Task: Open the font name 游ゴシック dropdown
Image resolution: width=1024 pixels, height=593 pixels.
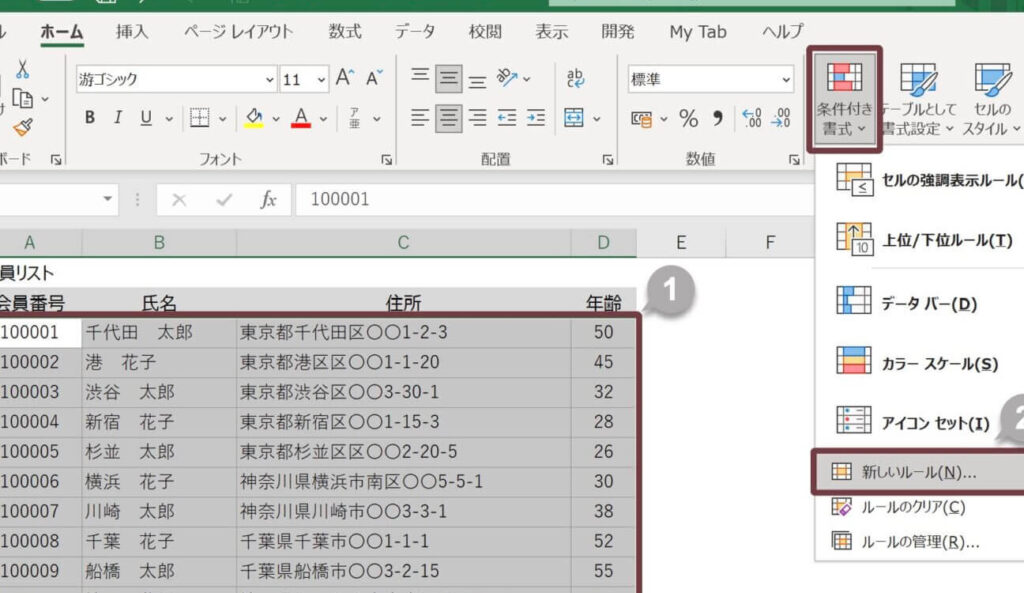Action: 270,80
